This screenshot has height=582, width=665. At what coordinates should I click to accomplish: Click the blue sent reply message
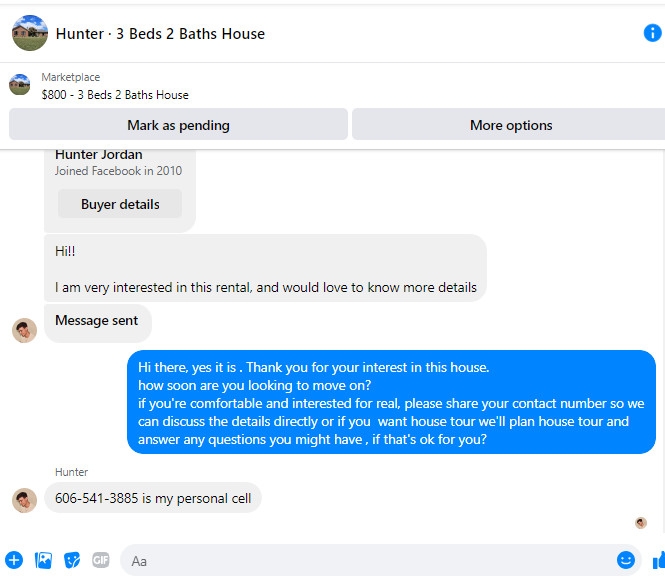[390, 402]
